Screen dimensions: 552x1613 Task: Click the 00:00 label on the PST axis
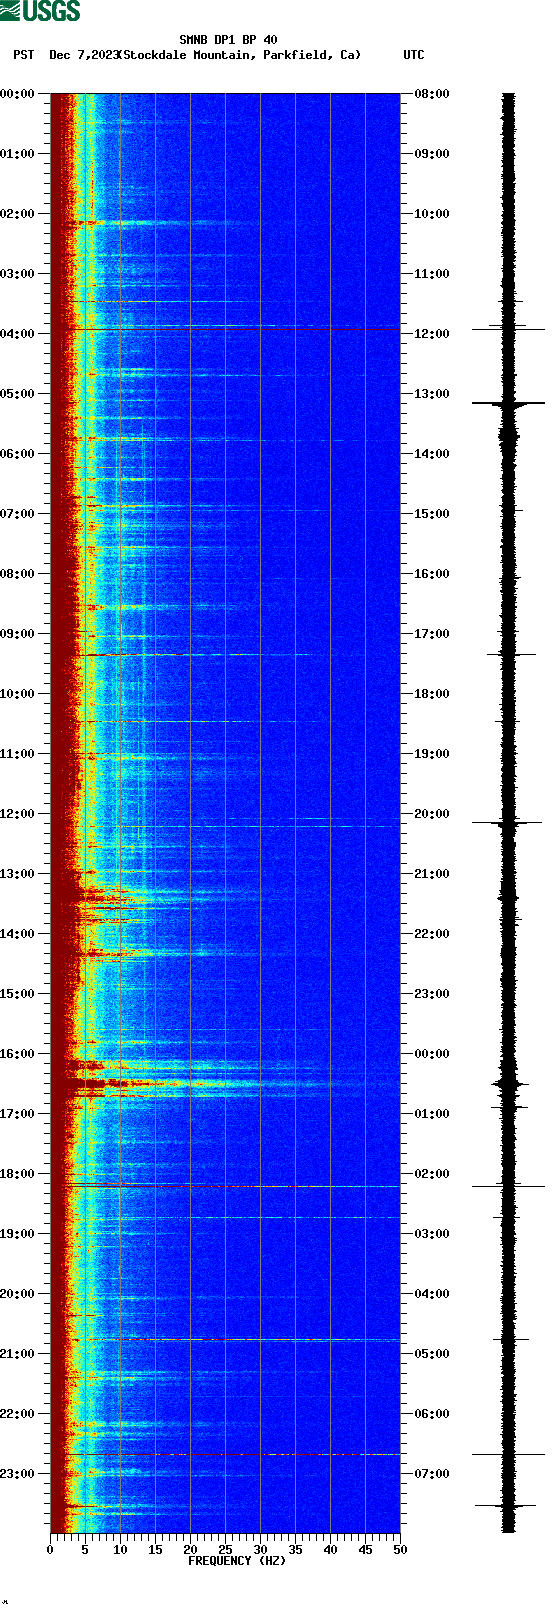[x=18, y=94]
